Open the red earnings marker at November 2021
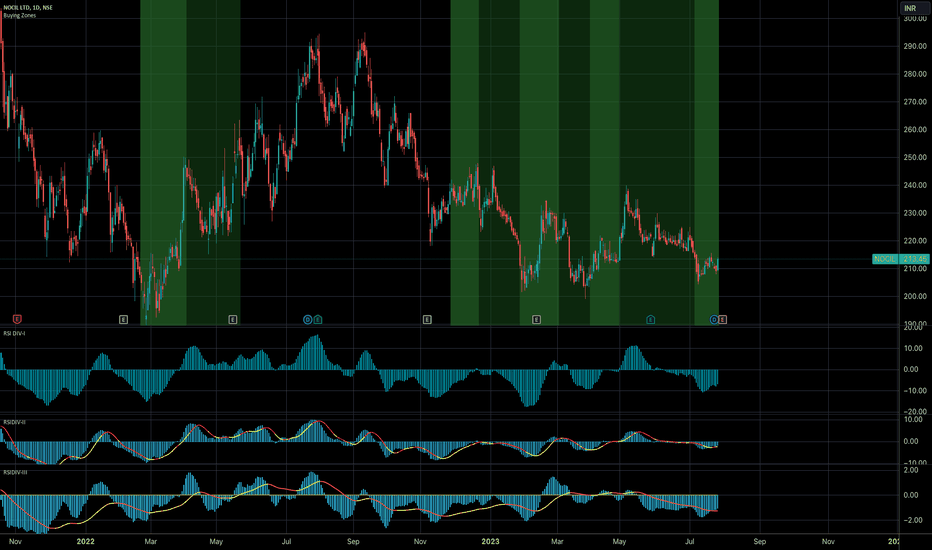This screenshot has height=550, width=932. (x=17, y=319)
